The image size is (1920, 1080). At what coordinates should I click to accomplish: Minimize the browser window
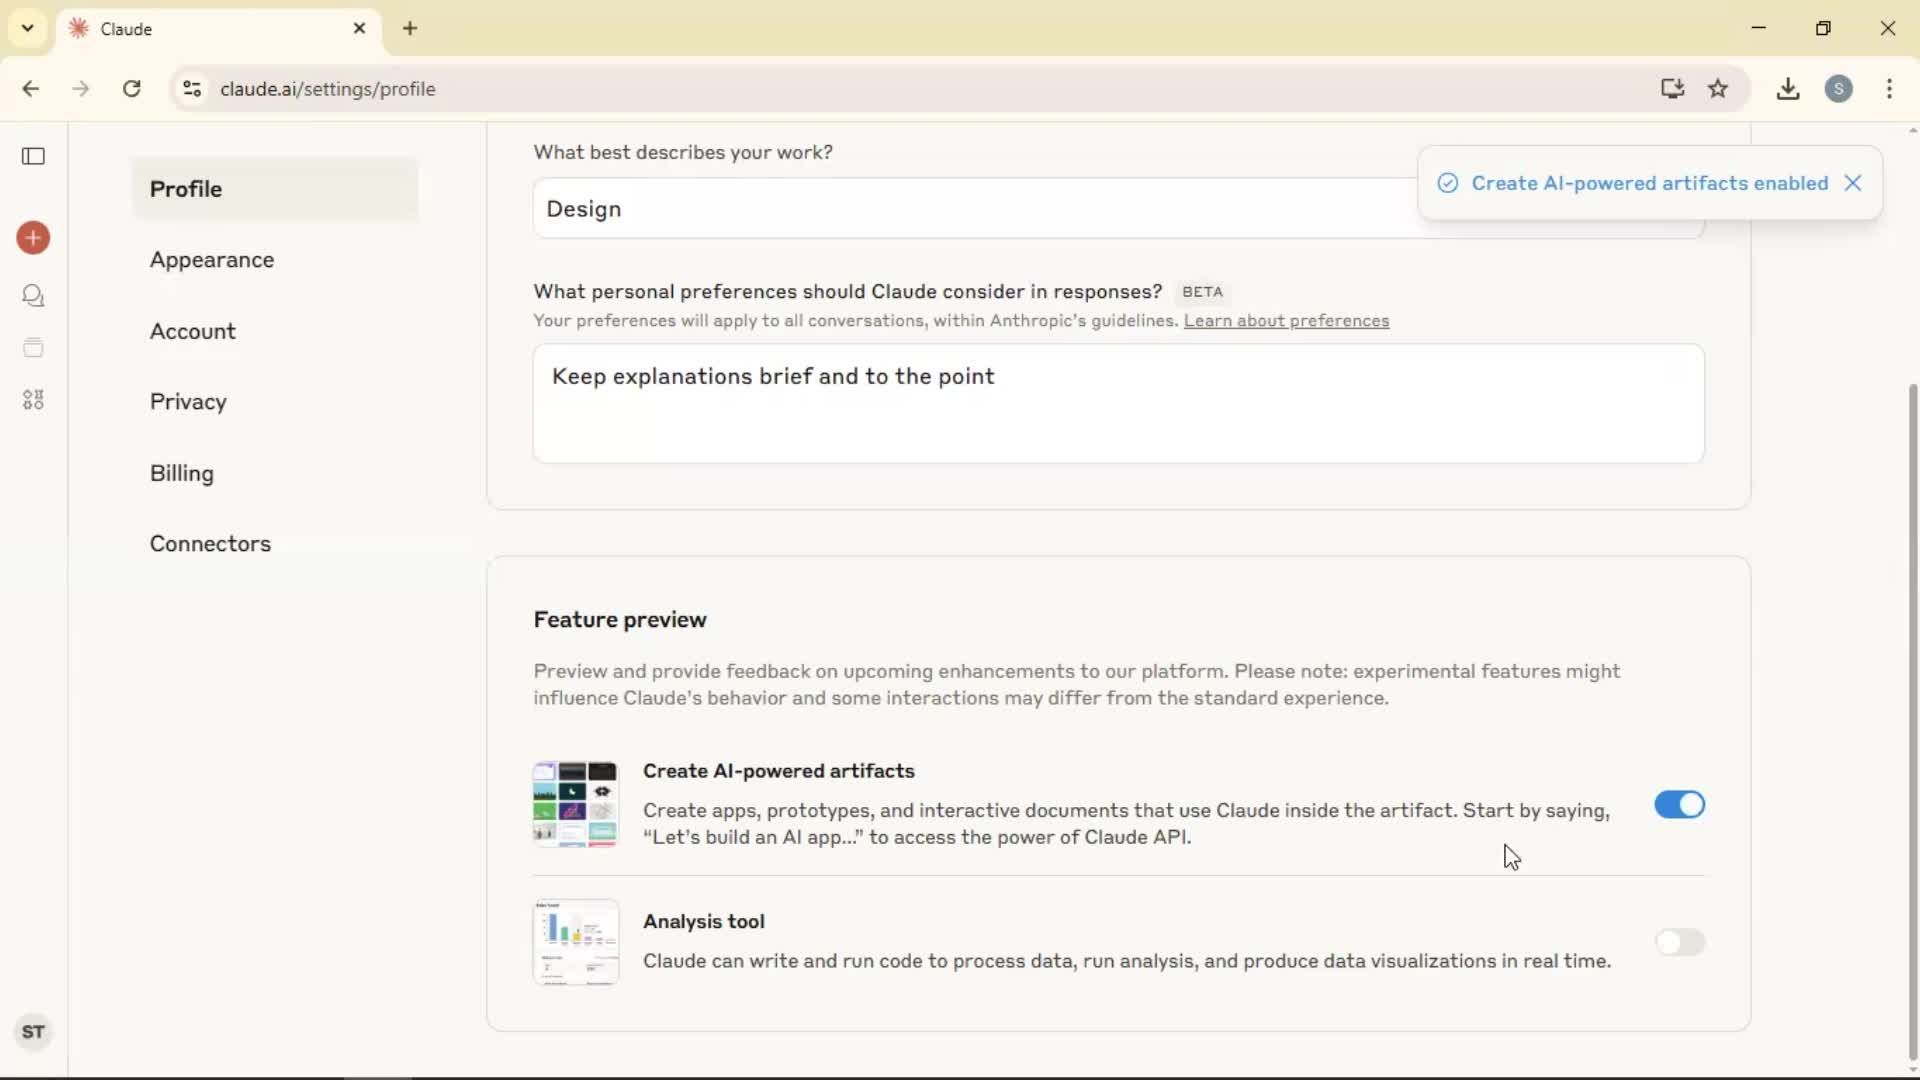click(x=1759, y=28)
